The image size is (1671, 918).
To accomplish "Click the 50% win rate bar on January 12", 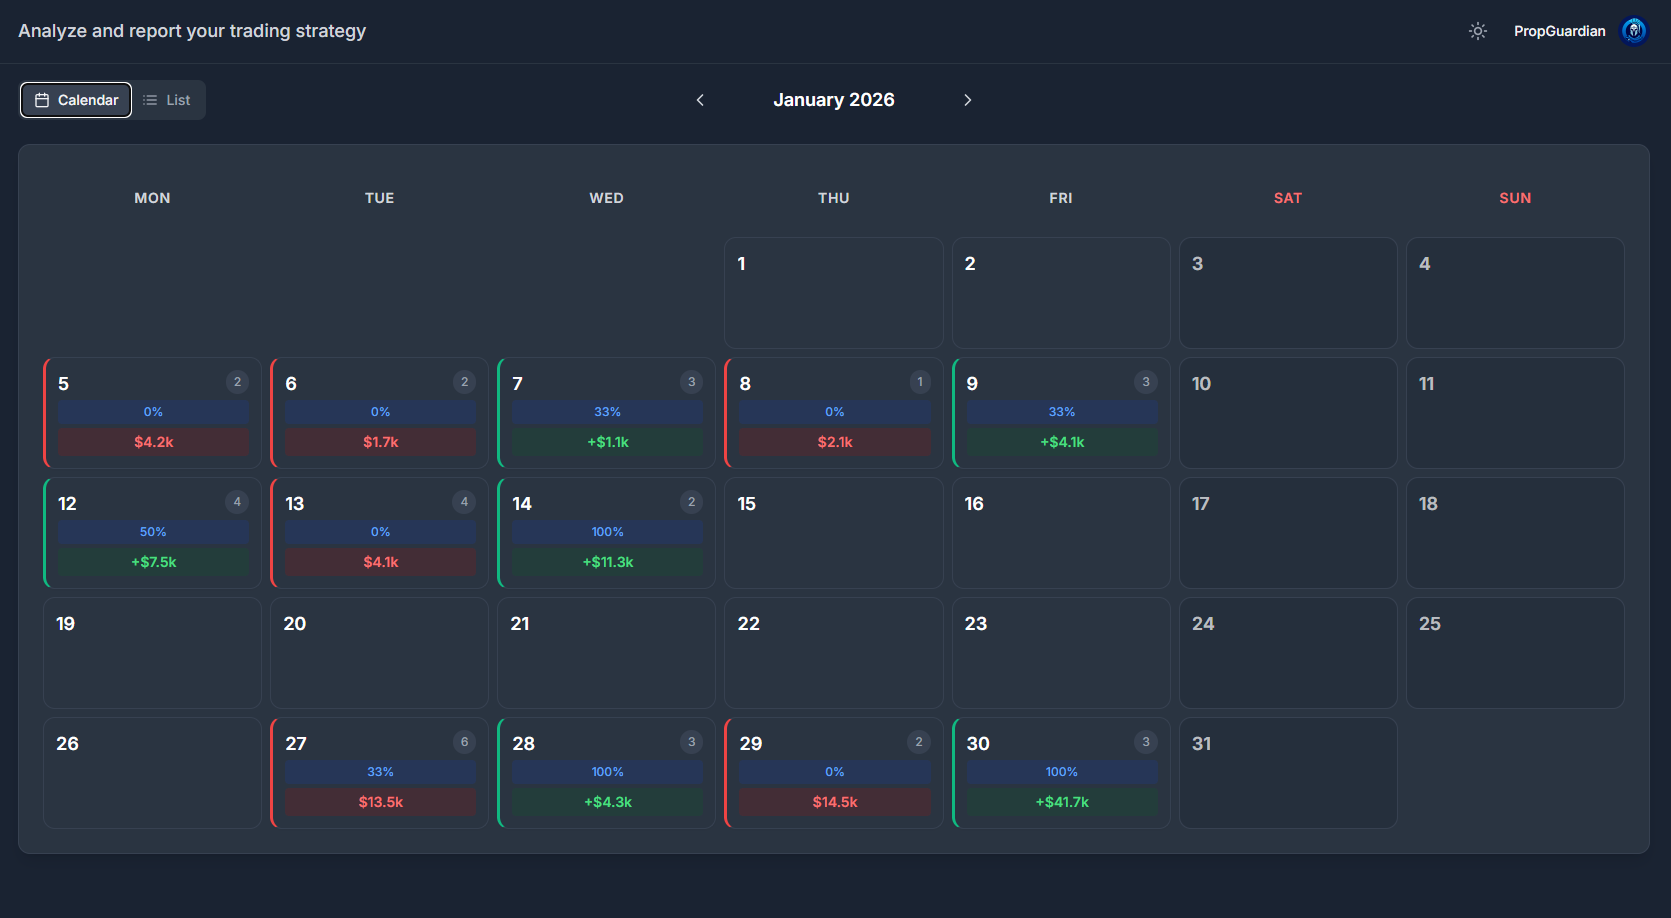I will tap(152, 531).
